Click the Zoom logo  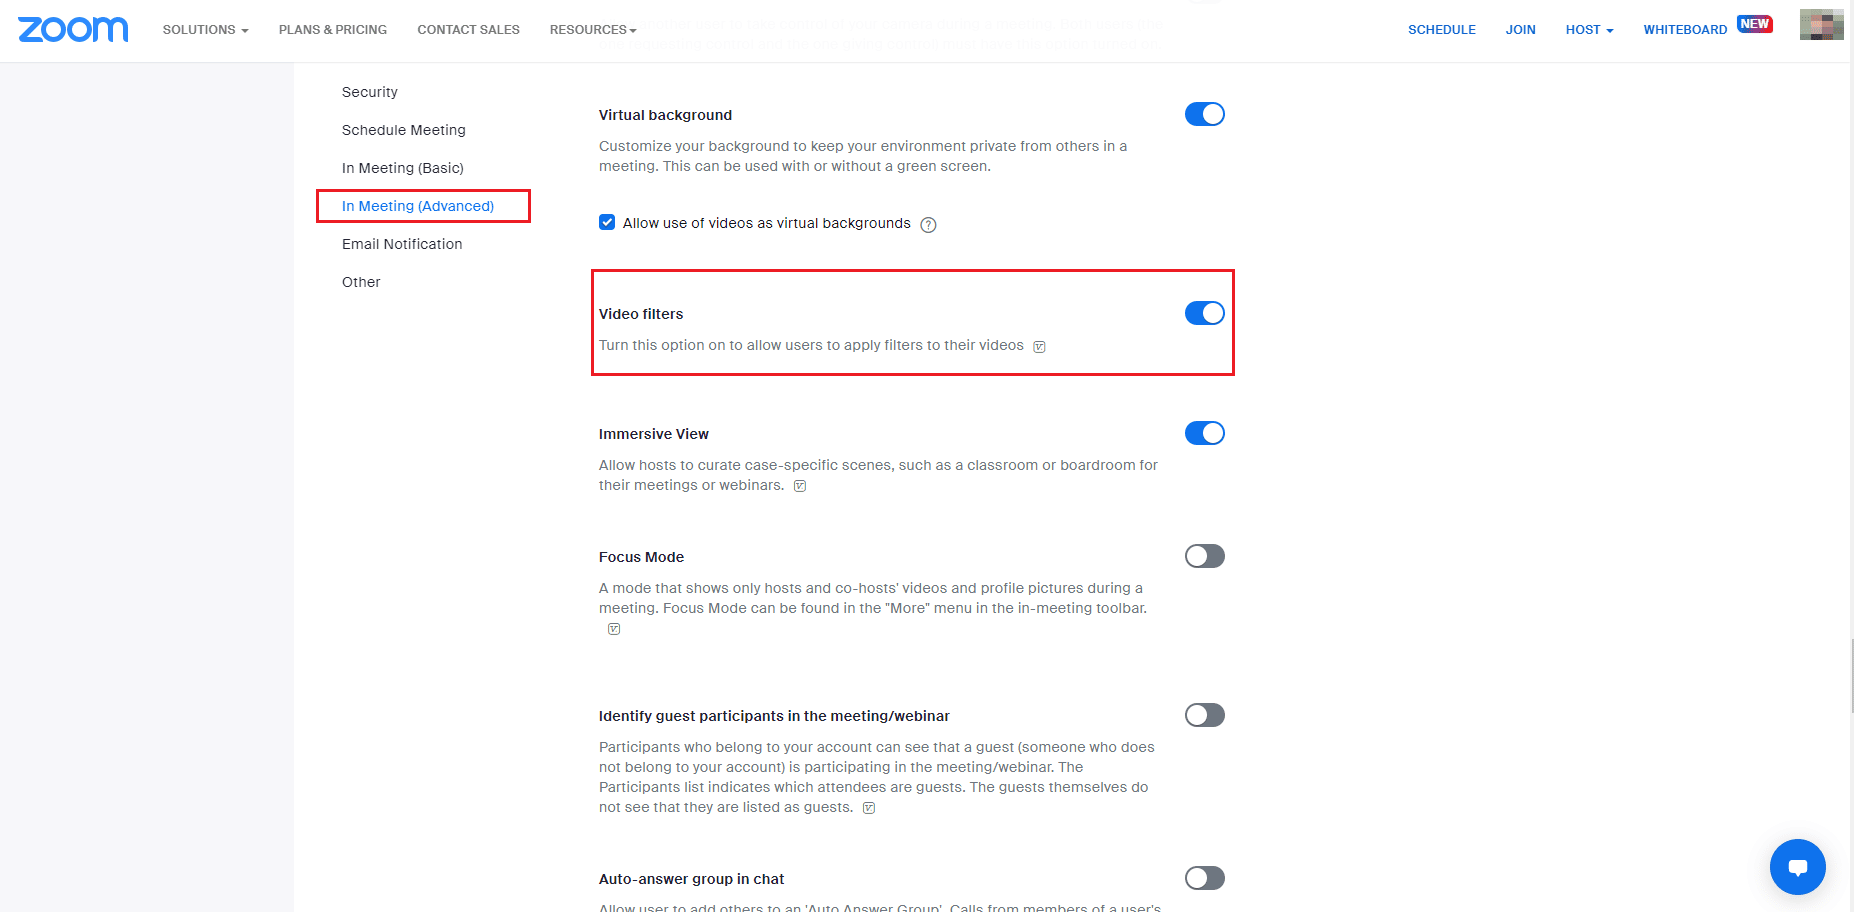pos(73,30)
